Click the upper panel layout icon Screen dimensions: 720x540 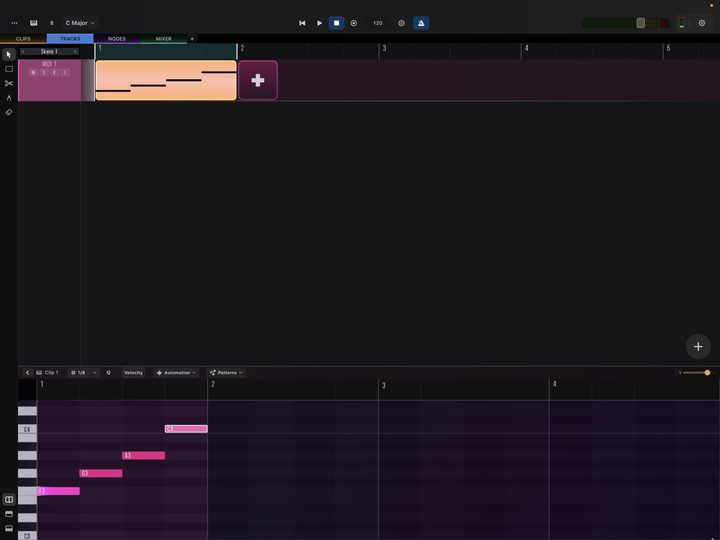tap(9, 514)
